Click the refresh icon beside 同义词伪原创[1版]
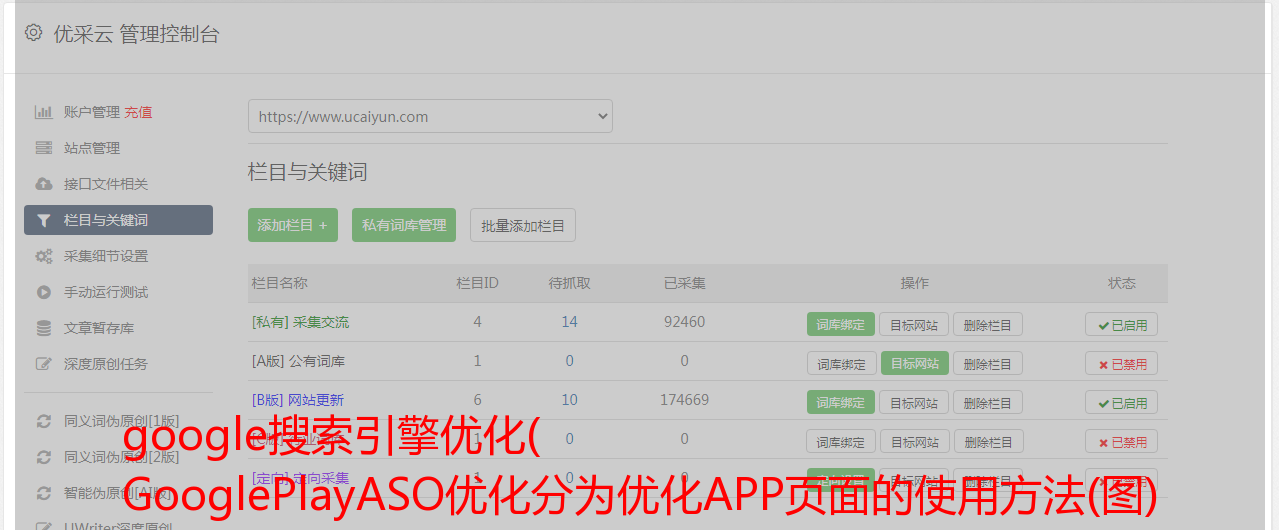Image resolution: width=1279 pixels, height=530 pixels. coord(43,421)
